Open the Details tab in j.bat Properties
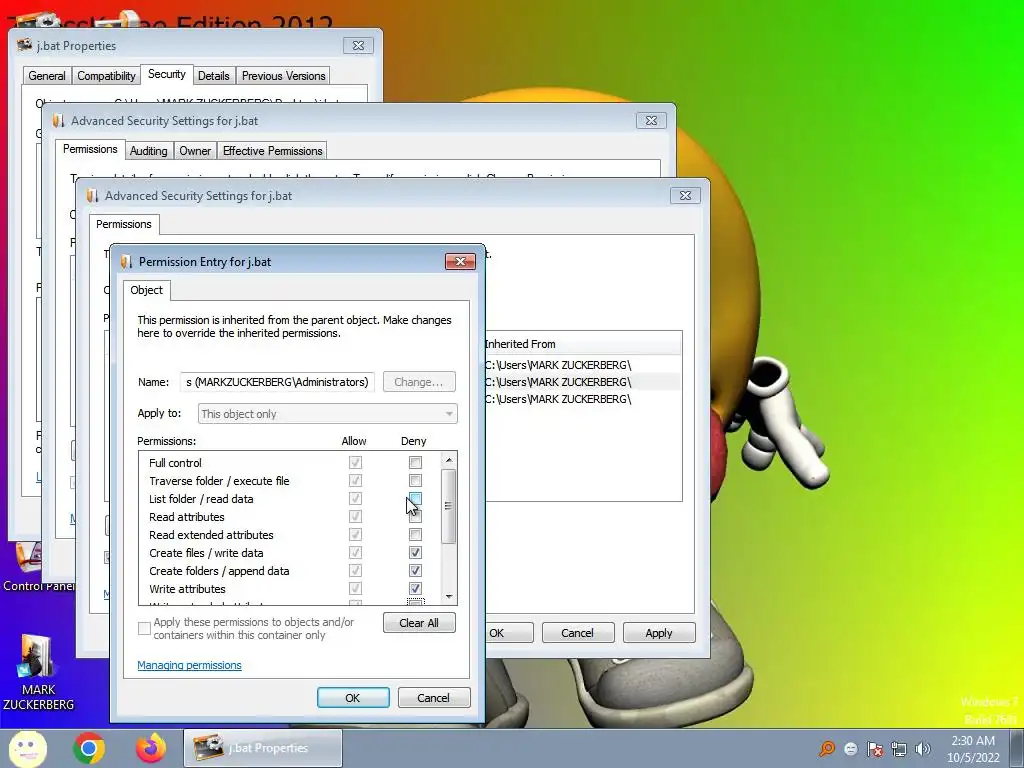1024x768 pixels. tap(214, 76)
